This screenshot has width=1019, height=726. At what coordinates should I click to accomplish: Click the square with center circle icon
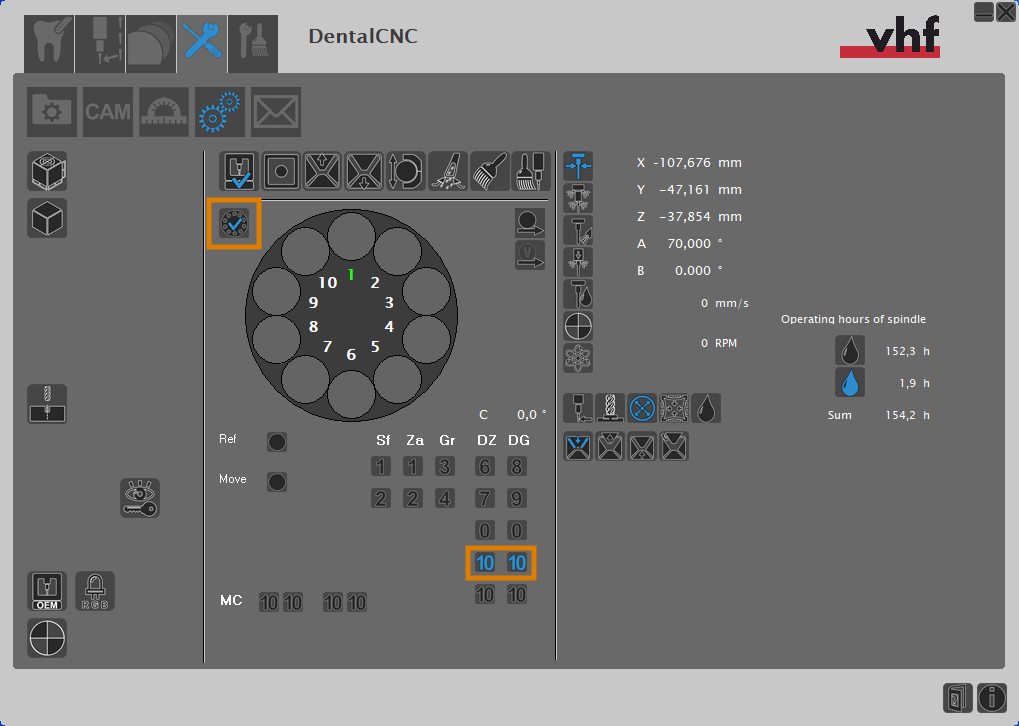(x=281, y=171)
